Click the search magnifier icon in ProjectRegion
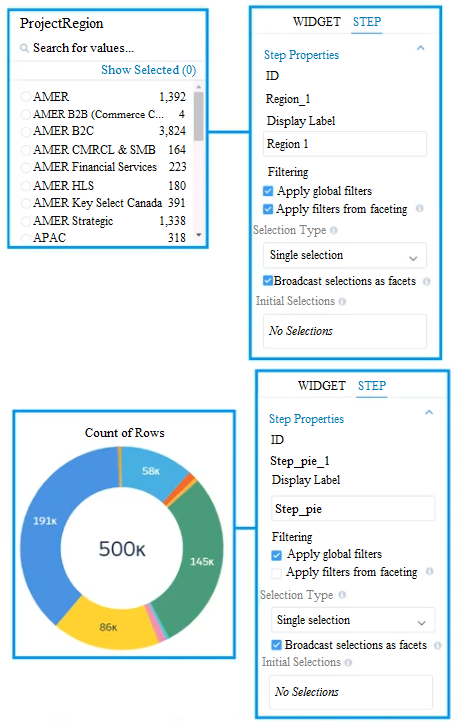Image resolution: width=463 pixels, height=727 pixels. pos(24,48)
